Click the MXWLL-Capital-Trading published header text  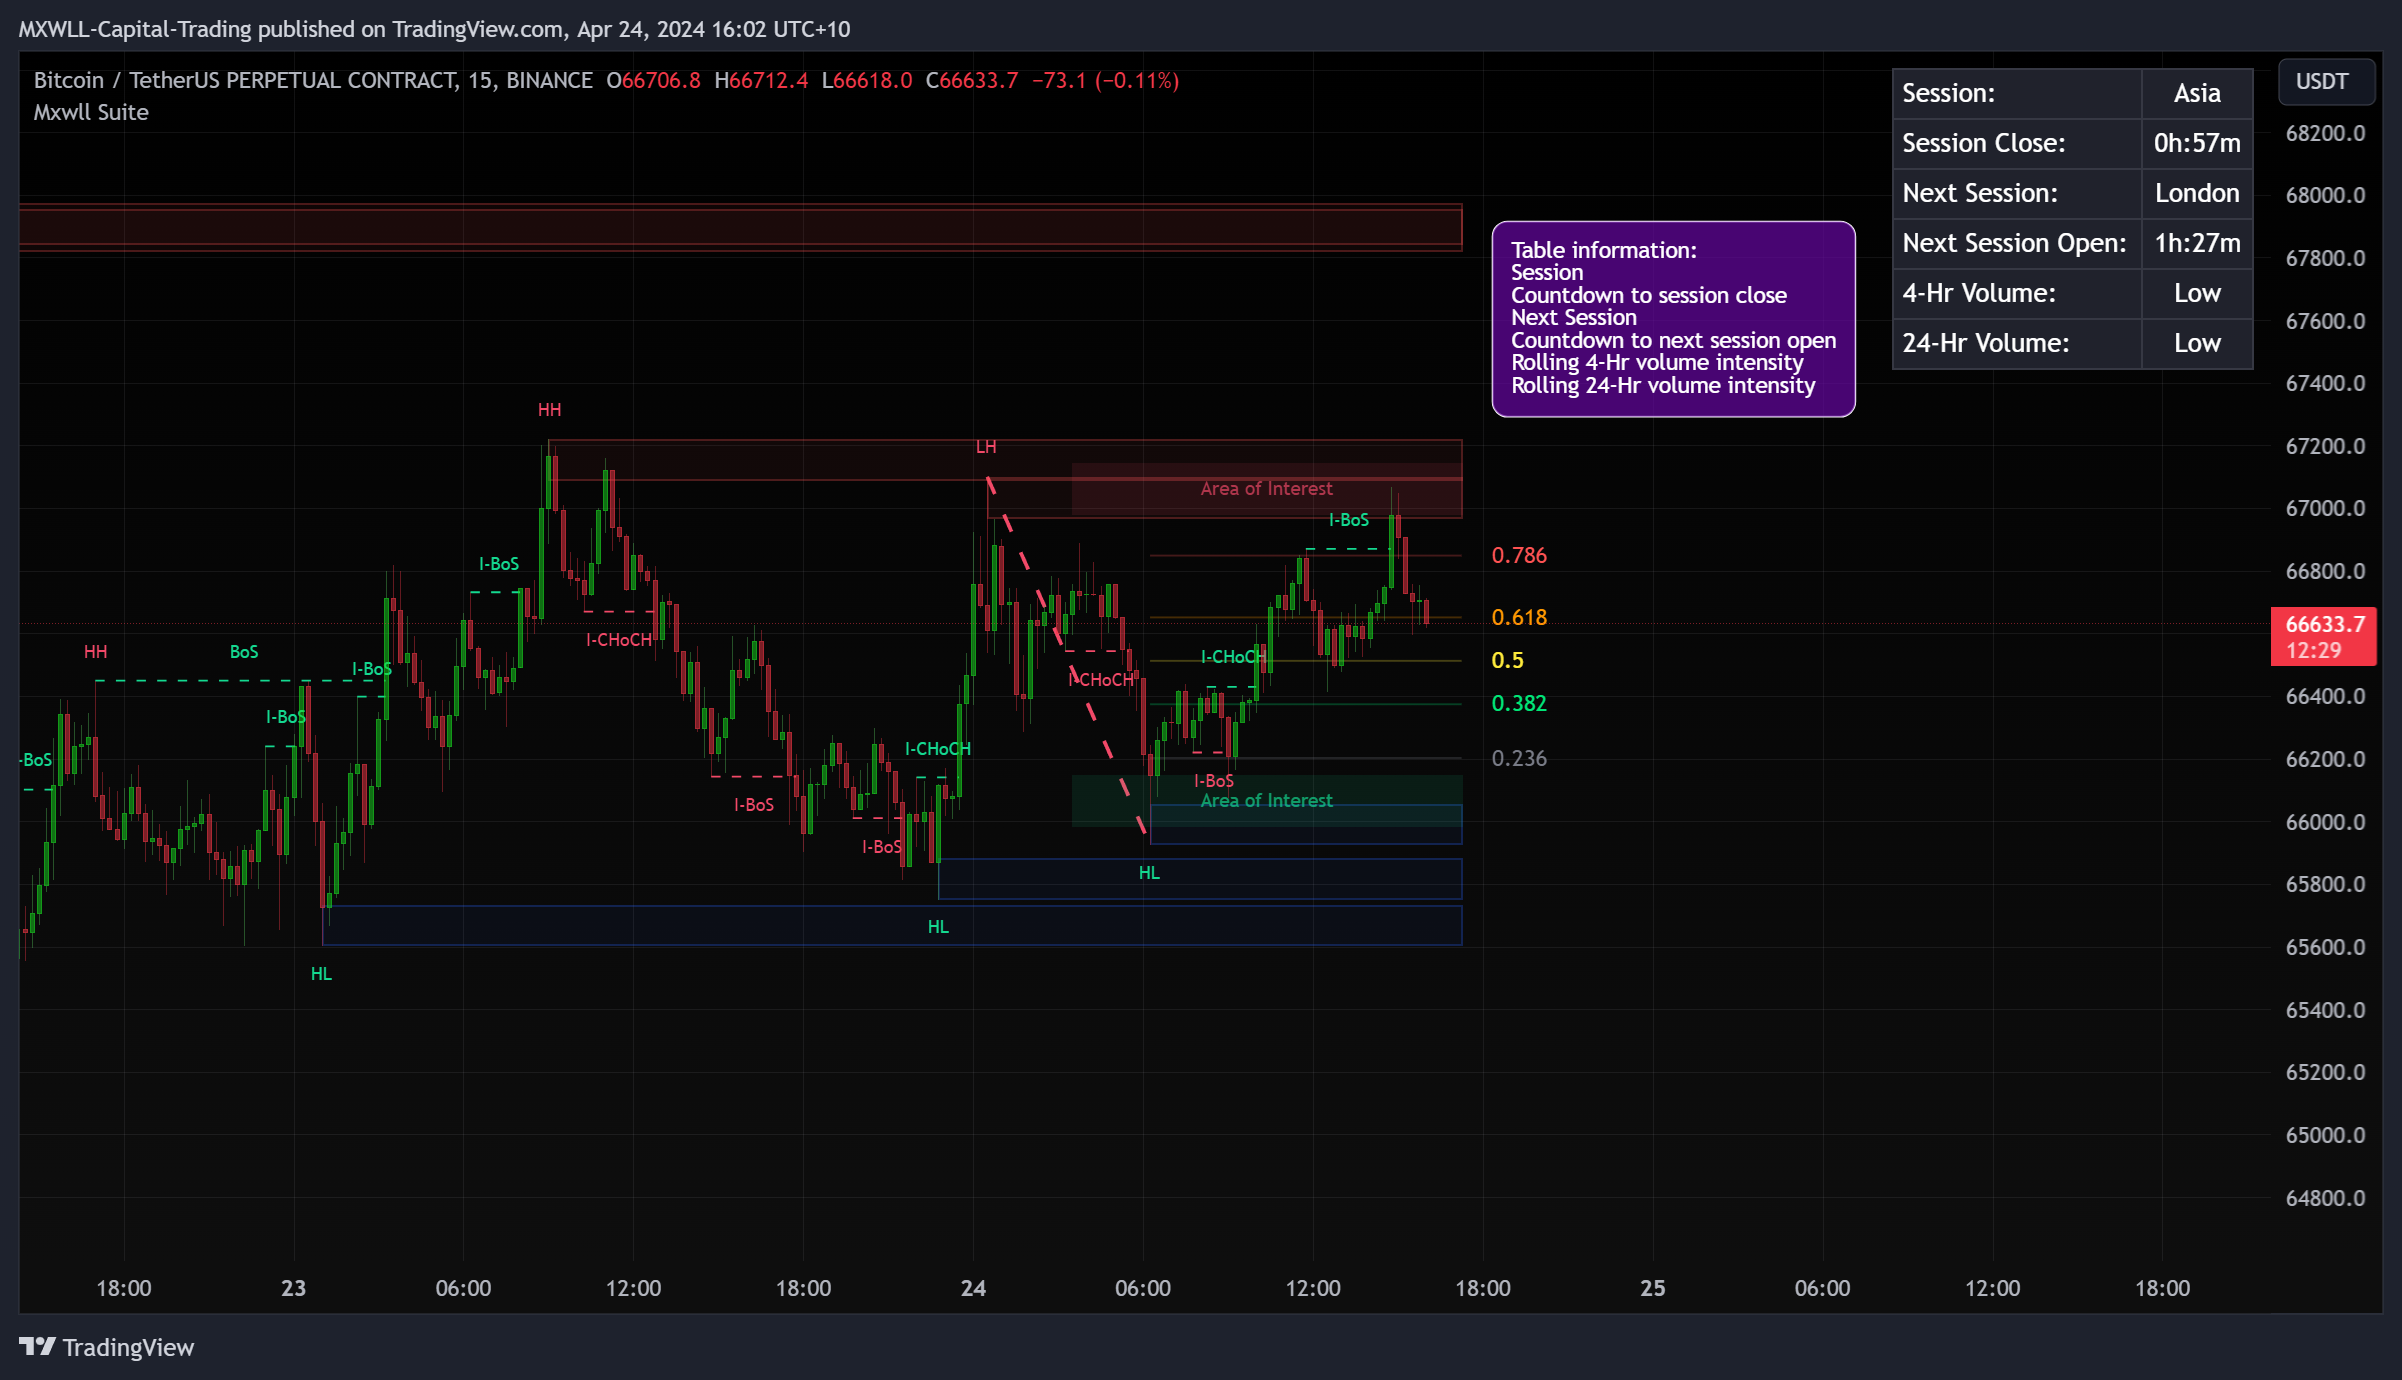[x=434, y=29]
